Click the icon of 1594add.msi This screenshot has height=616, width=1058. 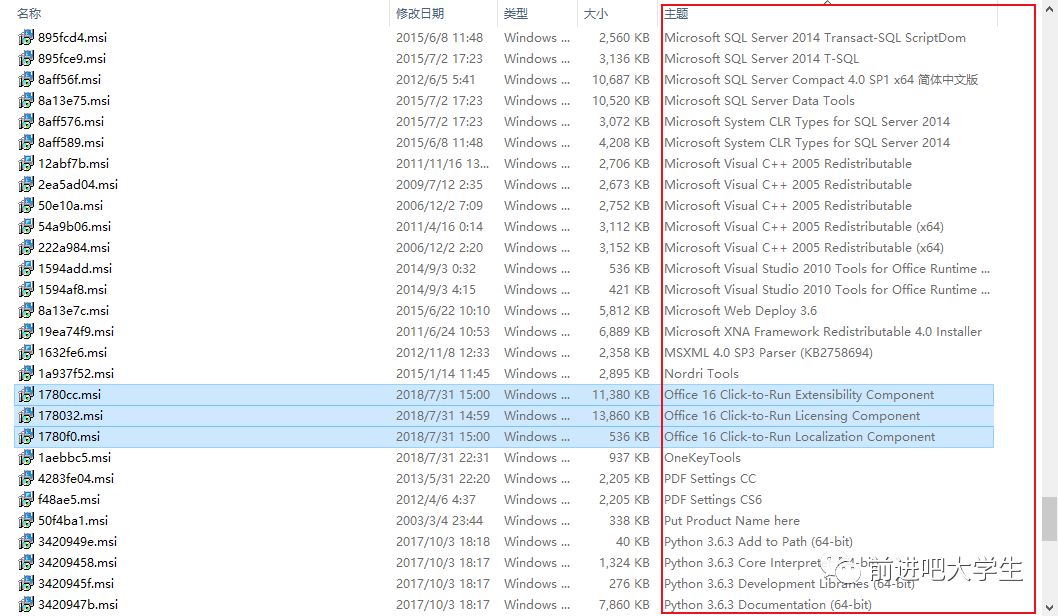coord(26,268)
